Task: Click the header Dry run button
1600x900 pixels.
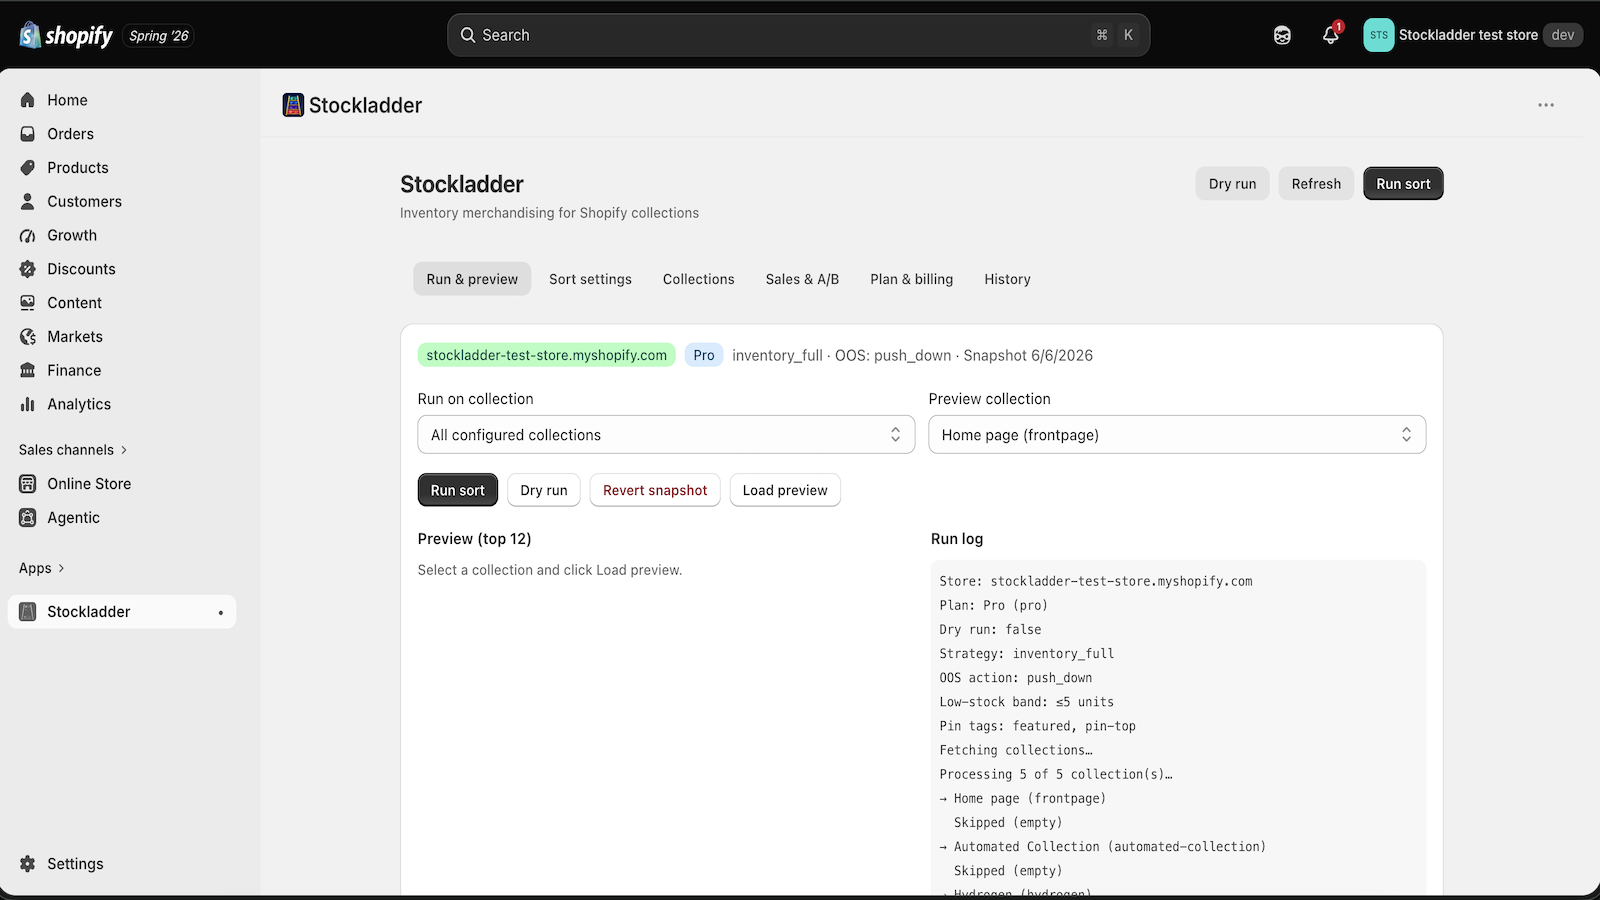Action: click(1232, 184)
